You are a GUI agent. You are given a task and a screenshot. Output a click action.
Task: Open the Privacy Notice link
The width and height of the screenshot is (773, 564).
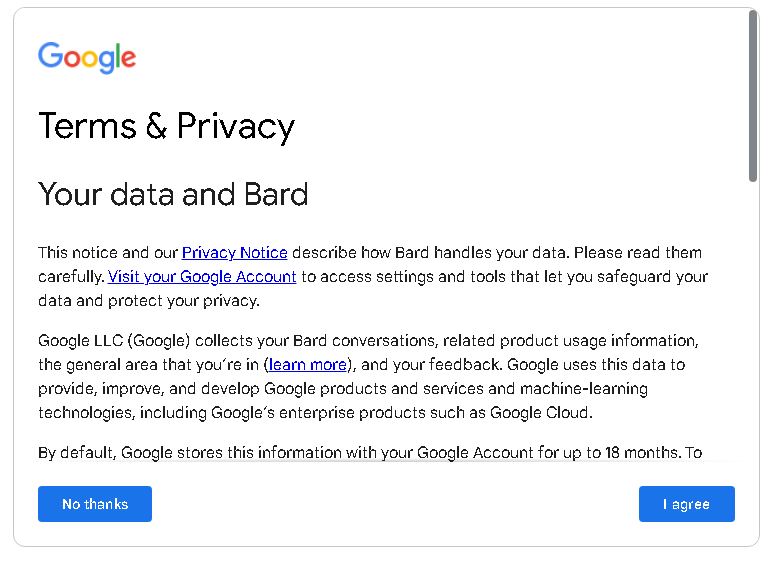[x=234, y=253]
